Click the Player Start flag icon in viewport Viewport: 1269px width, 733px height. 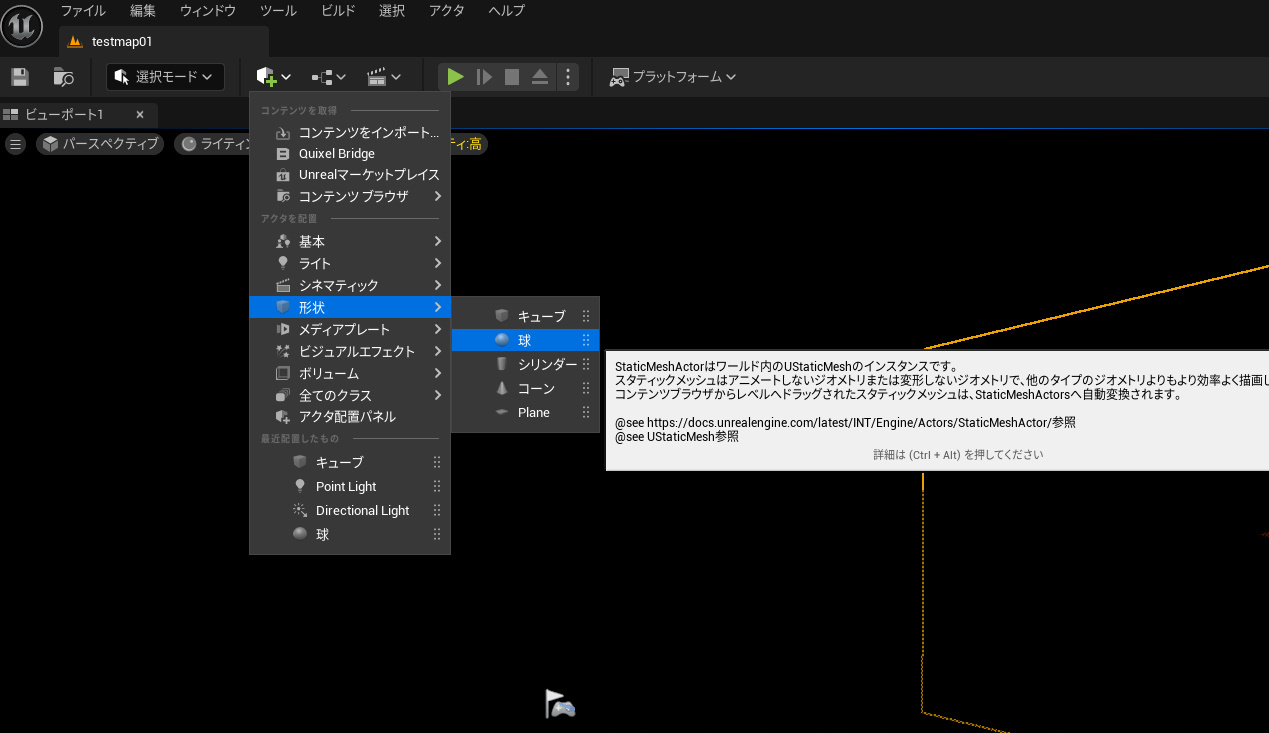click(x=559, y=704)
